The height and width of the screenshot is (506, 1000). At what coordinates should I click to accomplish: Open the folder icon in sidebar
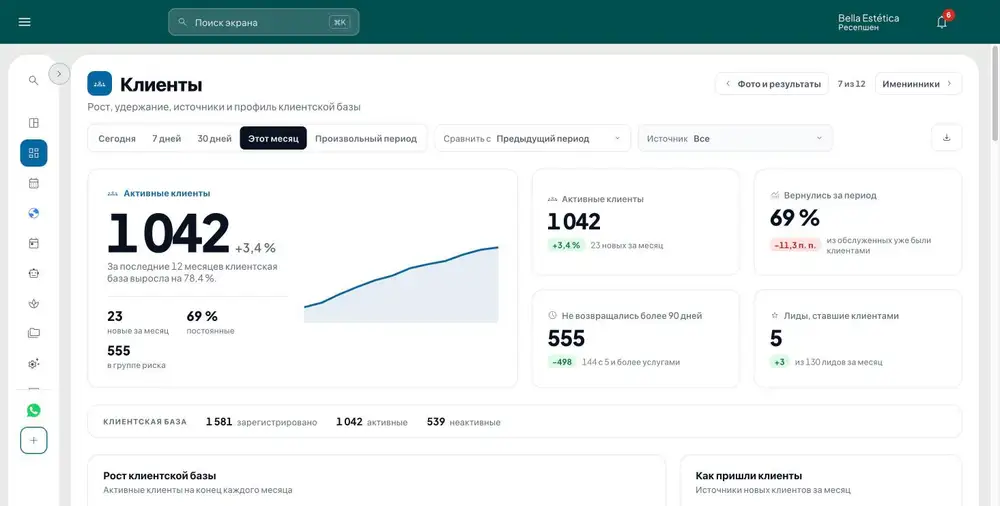[34, 333]
